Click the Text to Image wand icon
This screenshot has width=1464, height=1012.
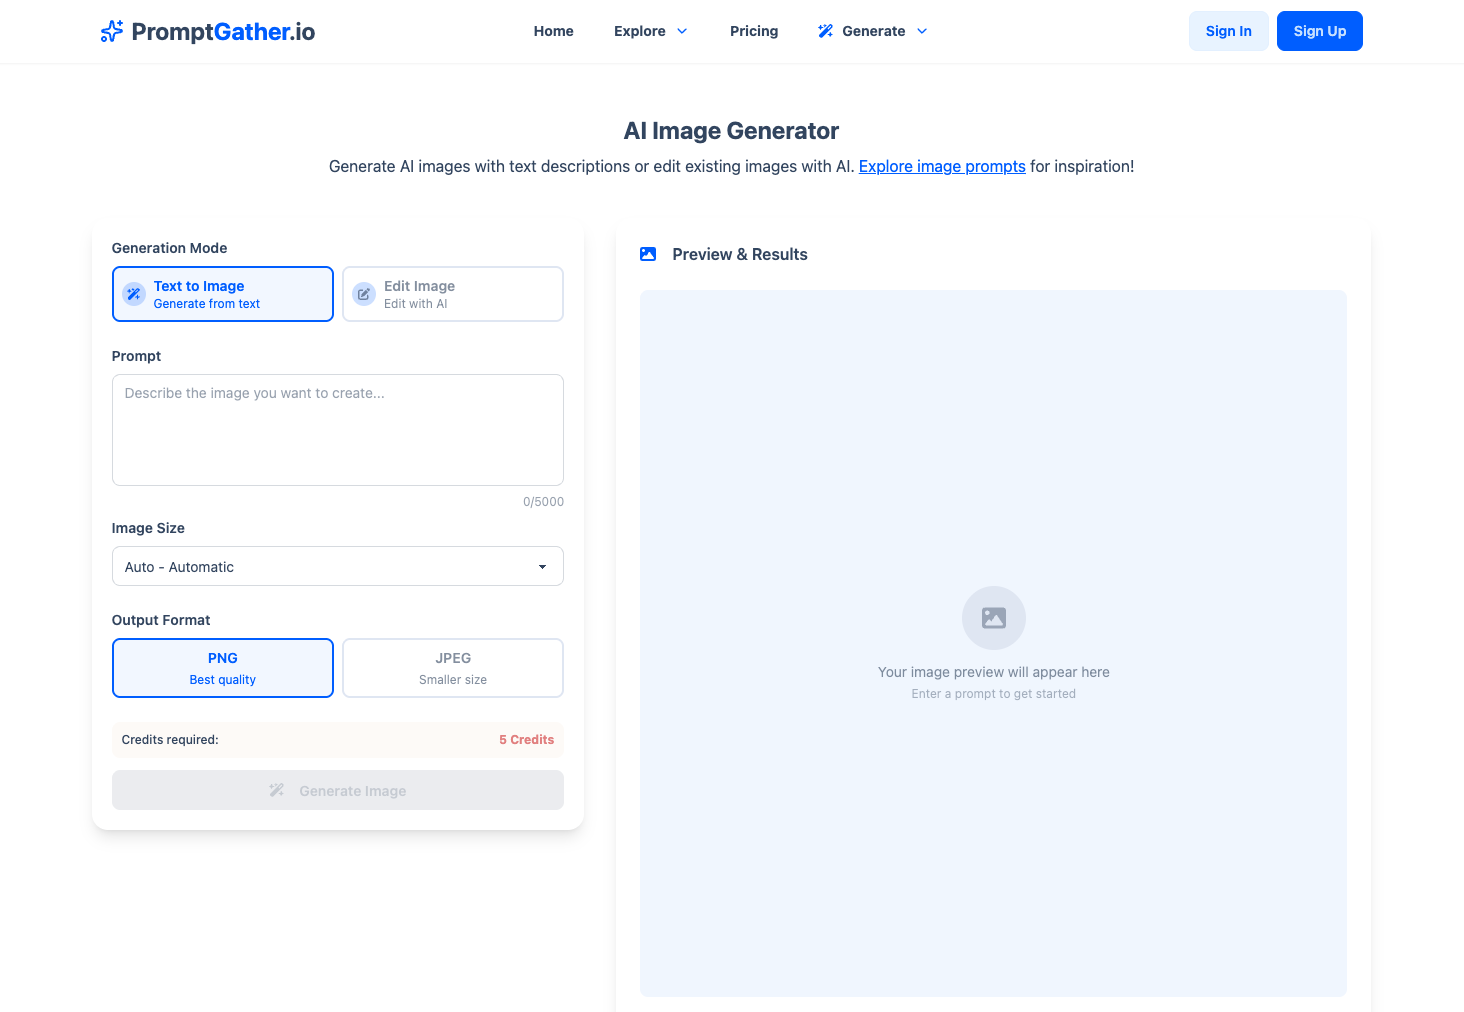(x=134, y=294)
